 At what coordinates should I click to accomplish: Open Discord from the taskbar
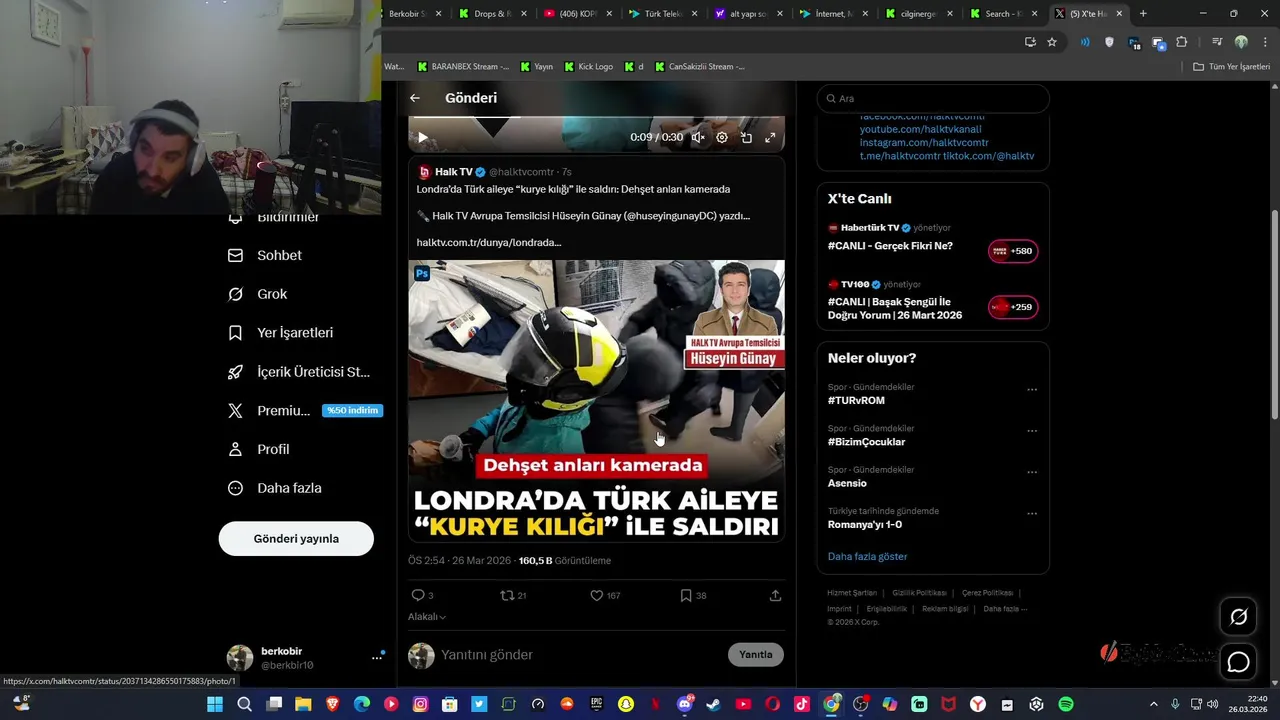[685, 704]
